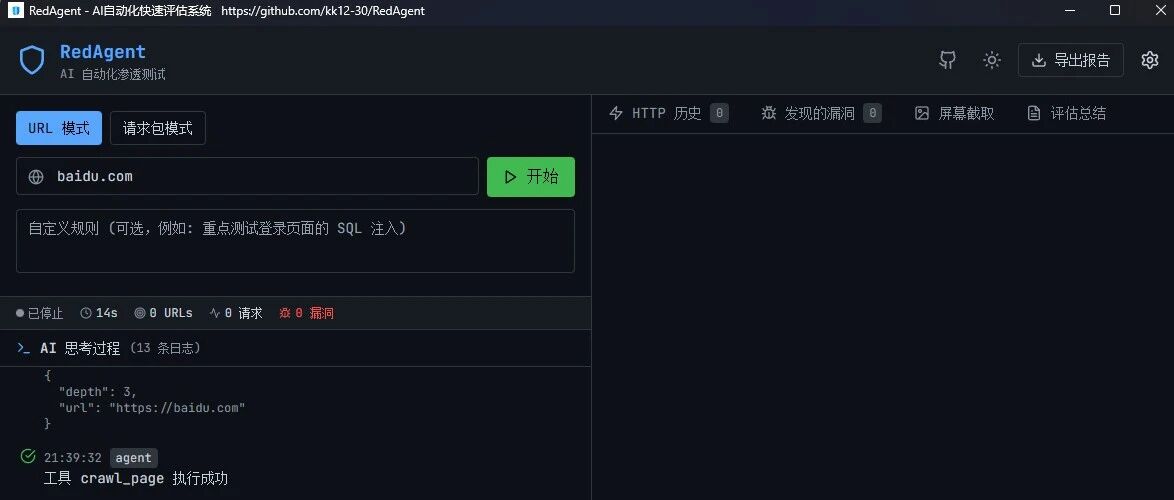Start scan with the 开始 button
Image resolution: width=1174 pixels, height=500 pixels.
click(x=531, y=177)
